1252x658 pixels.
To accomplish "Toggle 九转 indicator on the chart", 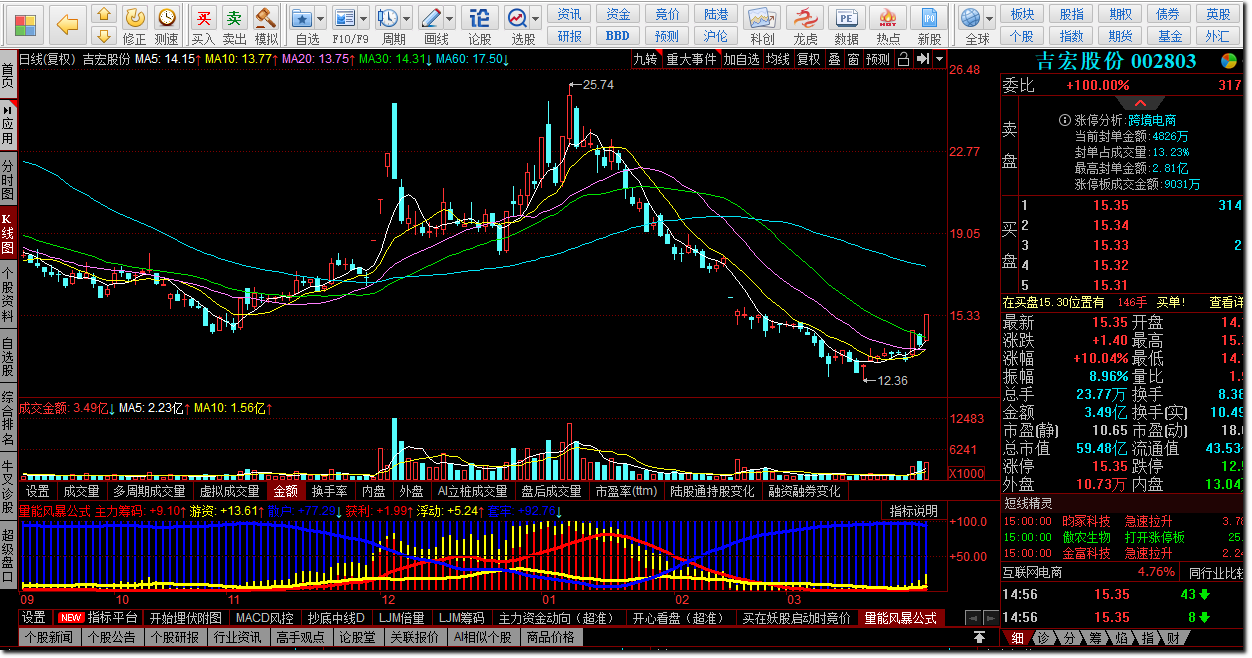I will coord(645,59).
